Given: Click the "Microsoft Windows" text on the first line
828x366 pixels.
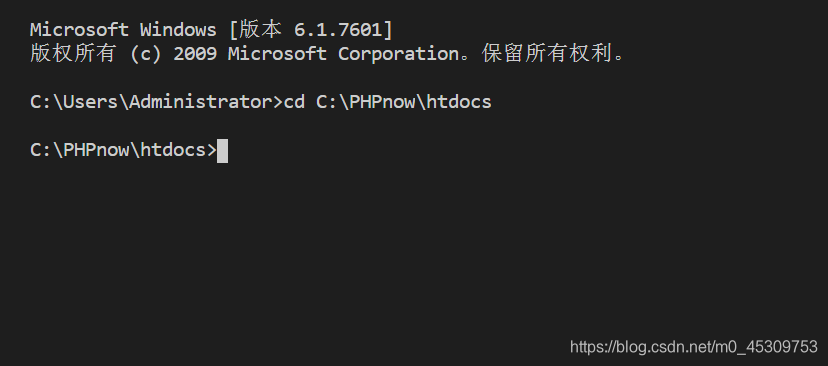Looking at the screenshot, I should click(x=123, y=30).
